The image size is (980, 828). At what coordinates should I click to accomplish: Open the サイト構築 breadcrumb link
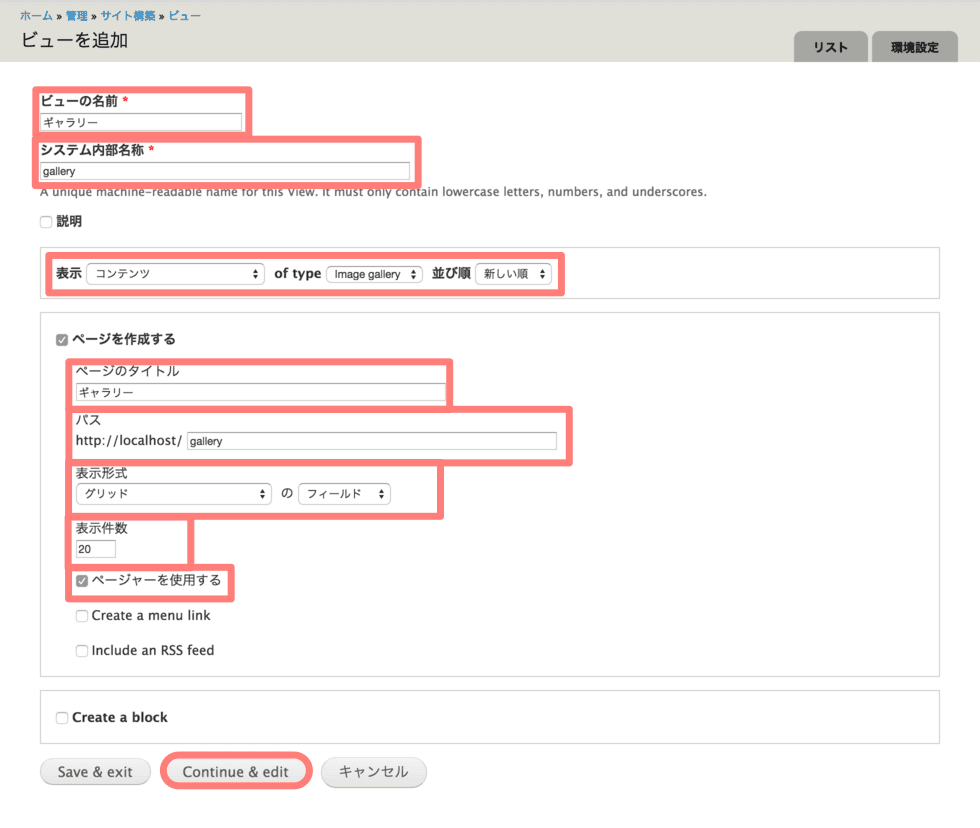pos(128,16)
